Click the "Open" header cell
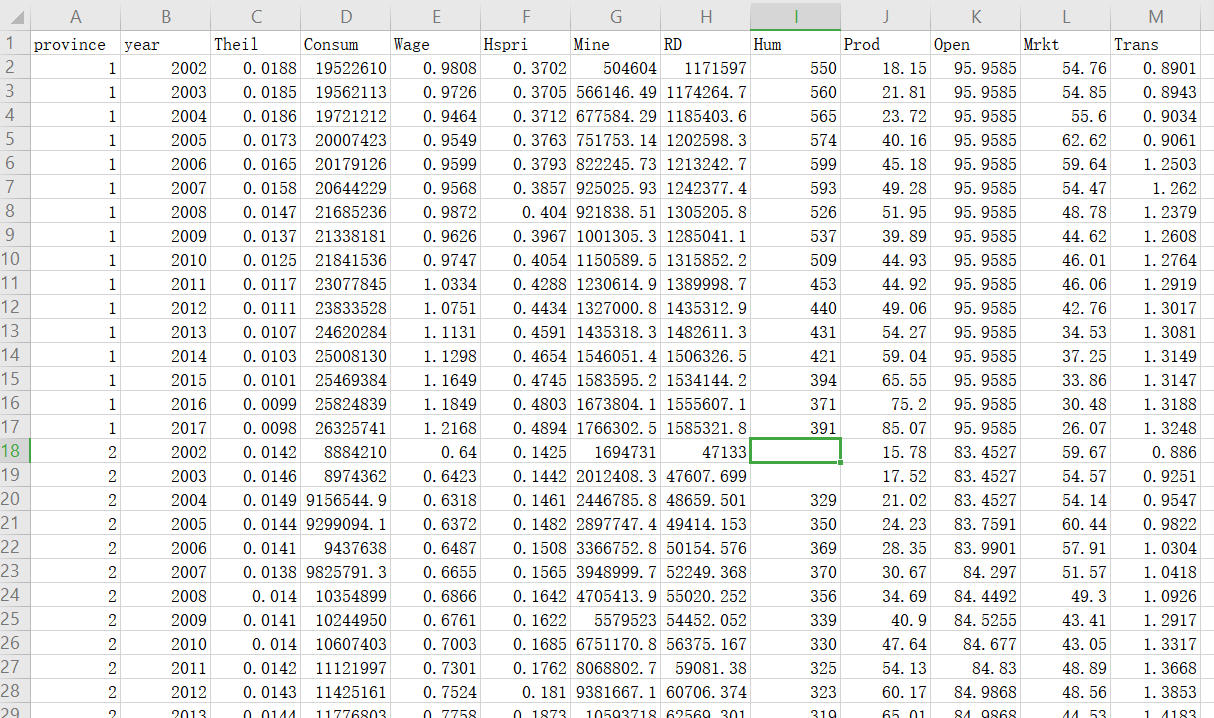This screenshot has height=718, width=1214. pos(976,44)
